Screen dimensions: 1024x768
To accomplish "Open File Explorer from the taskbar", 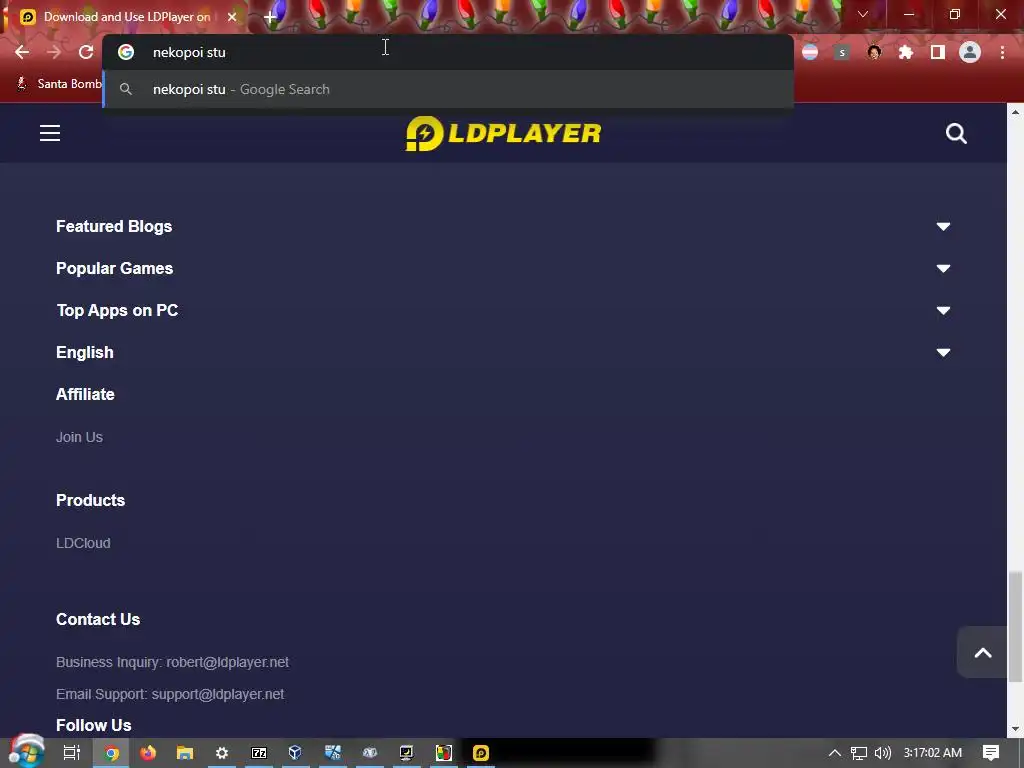I will pos(185,753).
